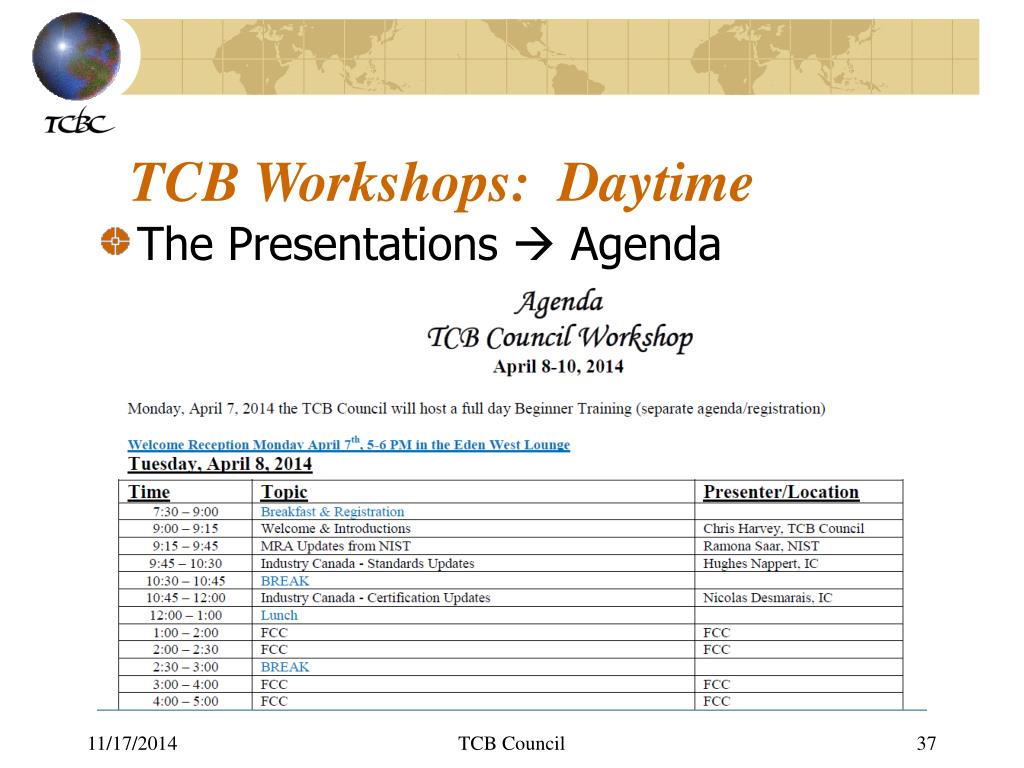The height and width of the screenshot is (768, 1024).
Task: Click the '2:00 – 2:30' time cell
Action: [185, 649]
